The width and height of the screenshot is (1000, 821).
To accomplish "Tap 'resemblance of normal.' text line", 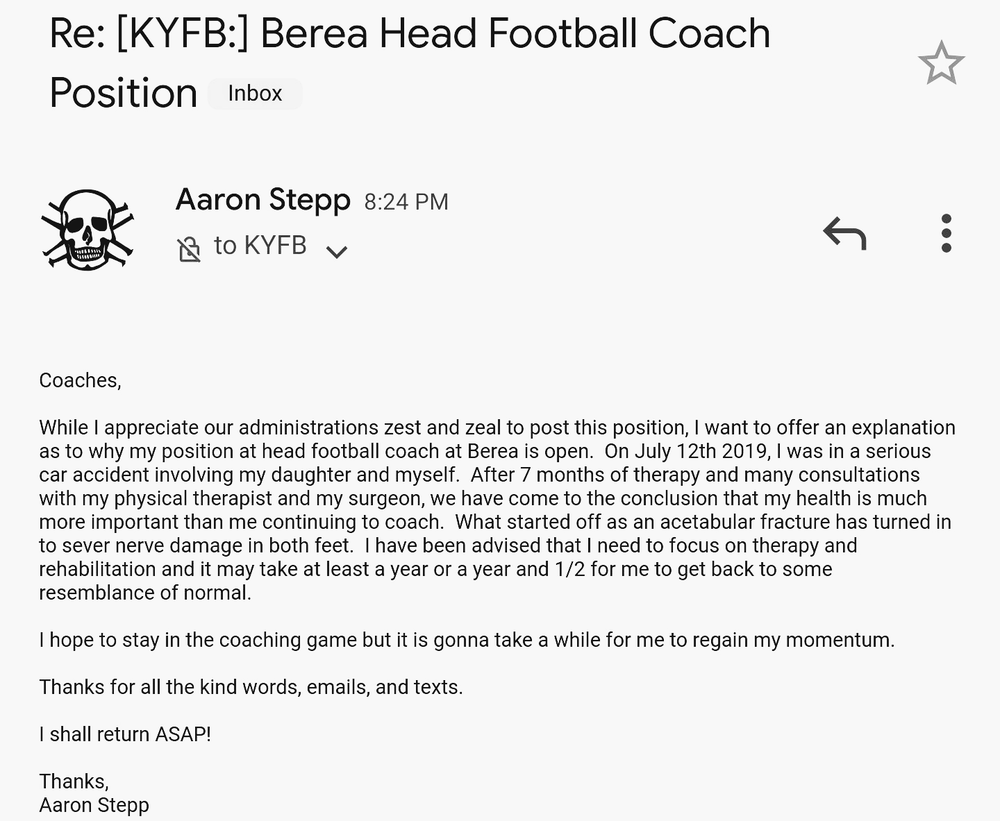I will coord(145,593).
